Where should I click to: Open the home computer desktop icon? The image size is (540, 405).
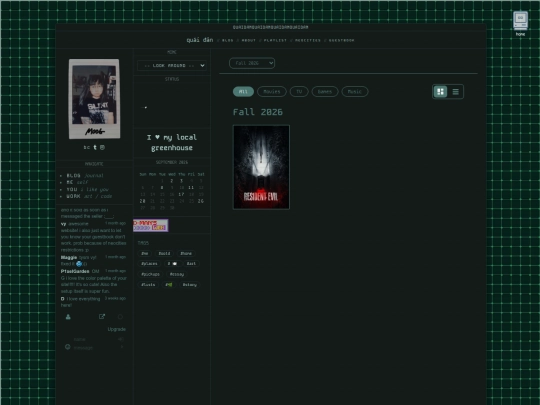click(x=520, y=23)
